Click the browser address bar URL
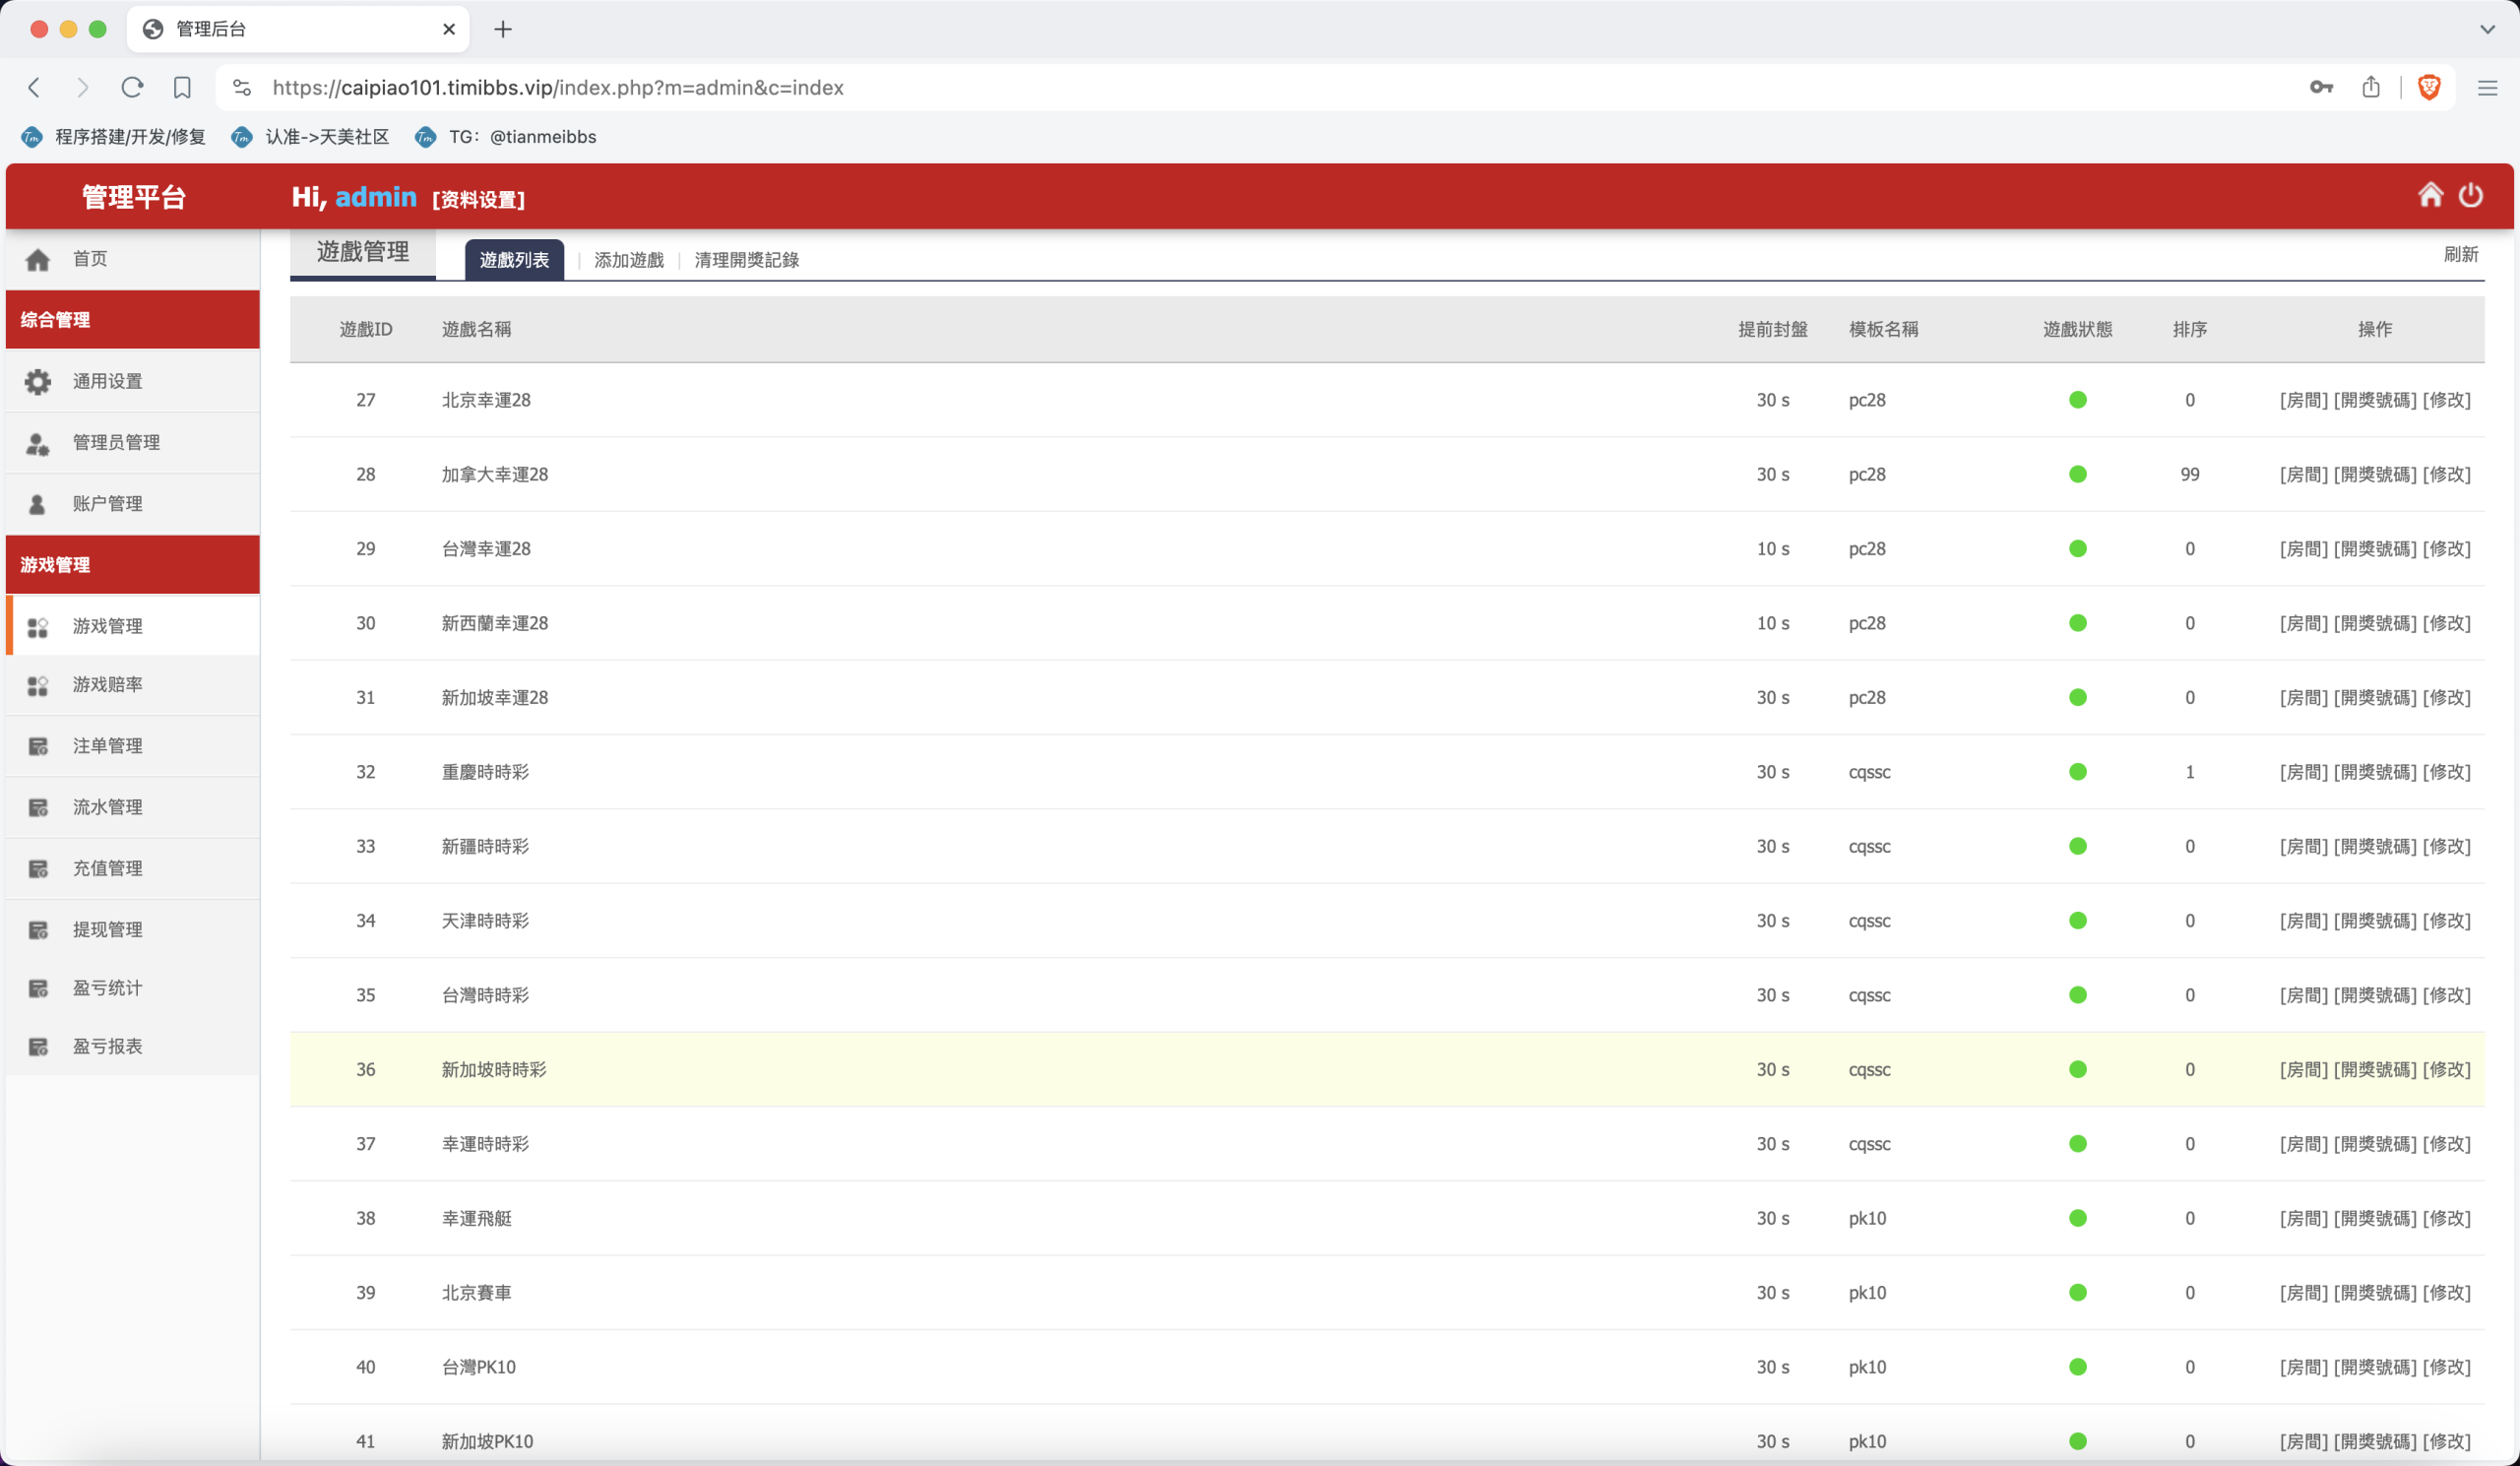This screenshot has height=1466, width=2520. coord(558,88)
